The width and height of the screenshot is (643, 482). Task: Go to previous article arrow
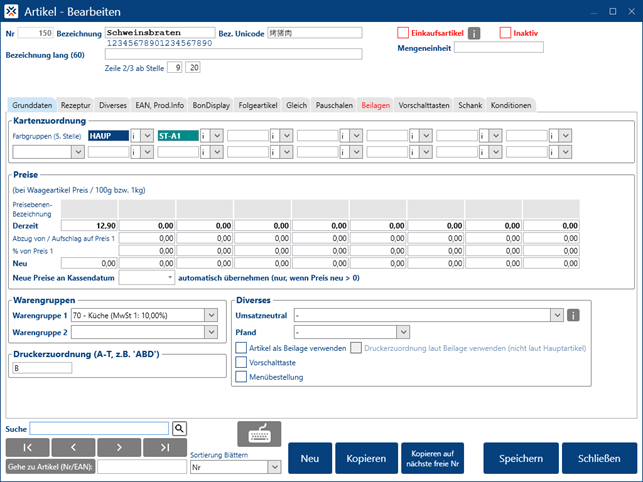75,447
